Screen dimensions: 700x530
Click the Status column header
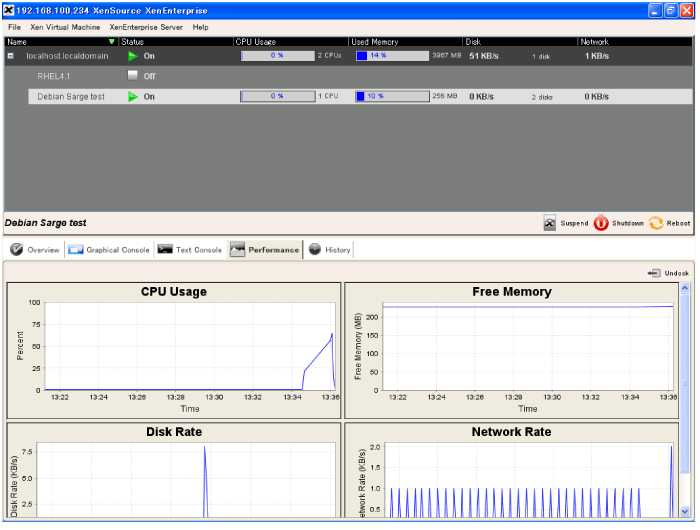click(x=176, y=42)
